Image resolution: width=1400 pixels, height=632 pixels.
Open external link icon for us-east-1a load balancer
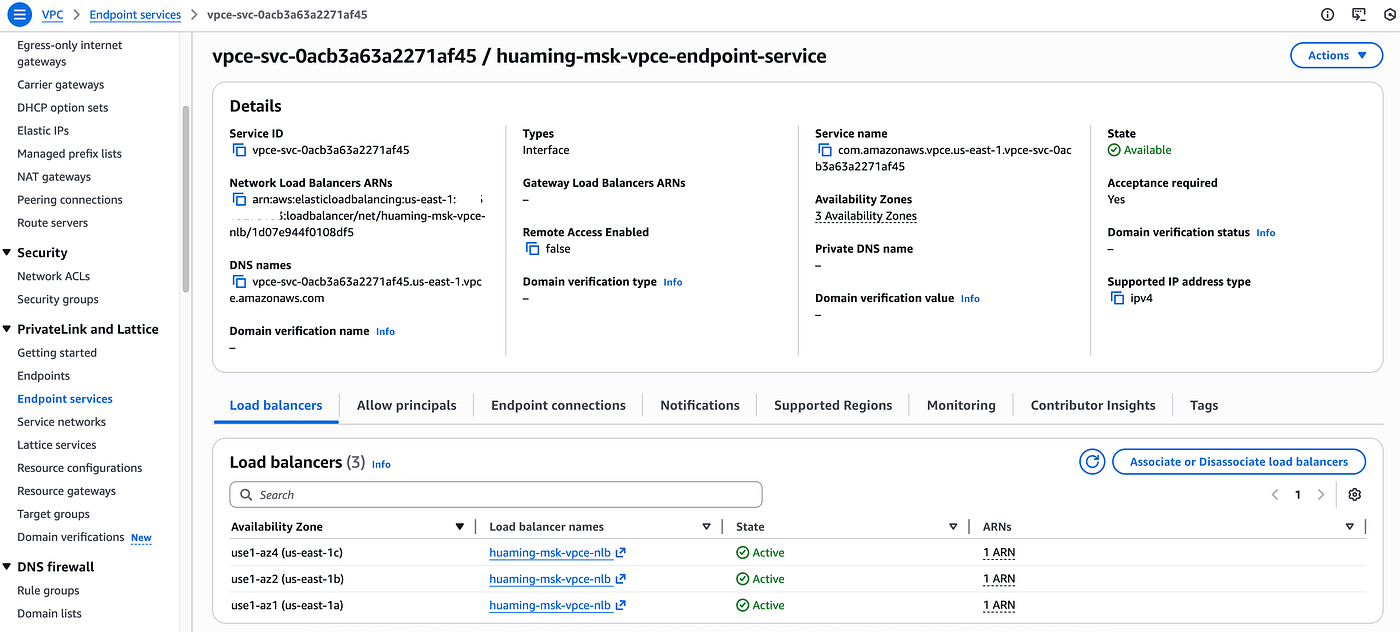coord(620,604)
